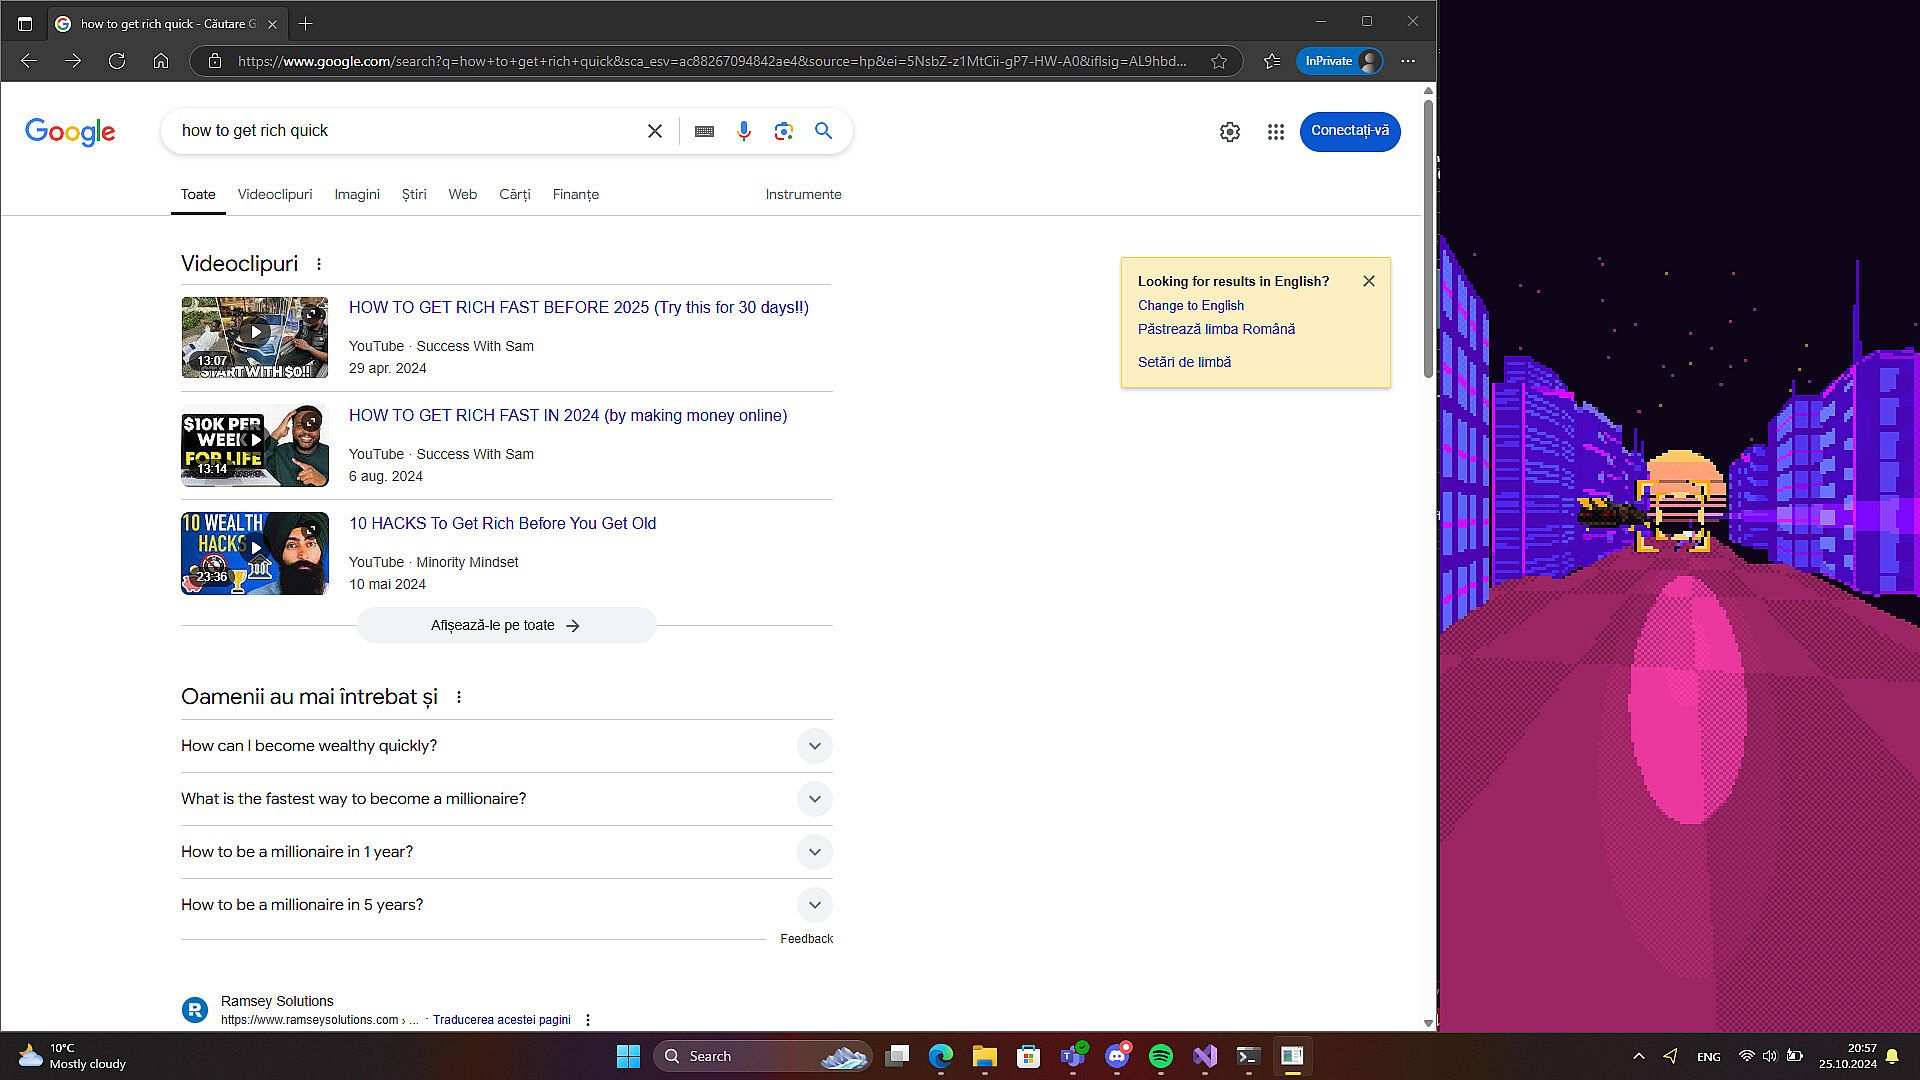
Task: Open Spotify from the taskbar
Action: (1160, 1056)
